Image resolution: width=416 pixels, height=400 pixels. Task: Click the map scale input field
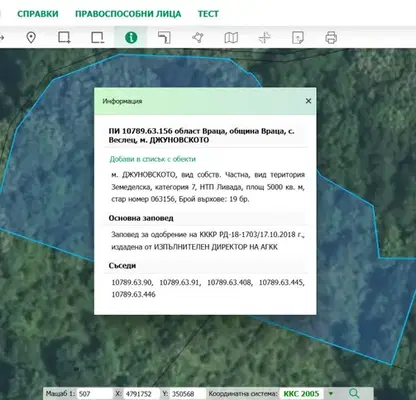[x=95, y=394]
